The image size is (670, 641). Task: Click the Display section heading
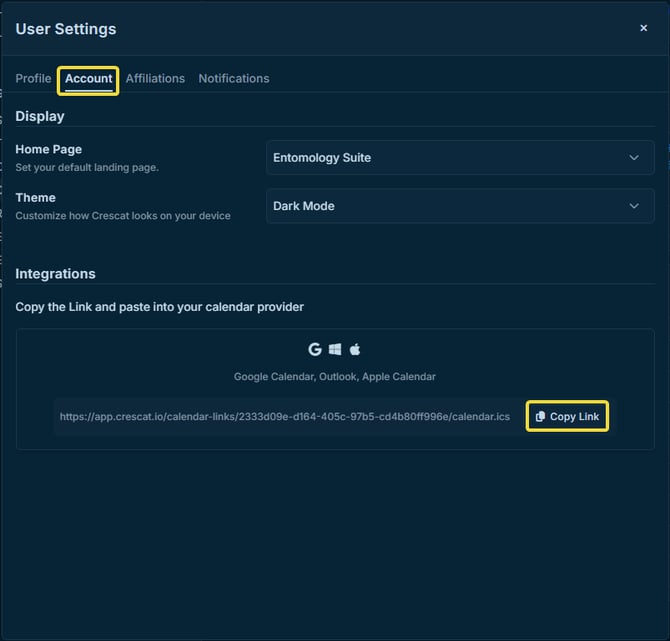pos(40,116)
